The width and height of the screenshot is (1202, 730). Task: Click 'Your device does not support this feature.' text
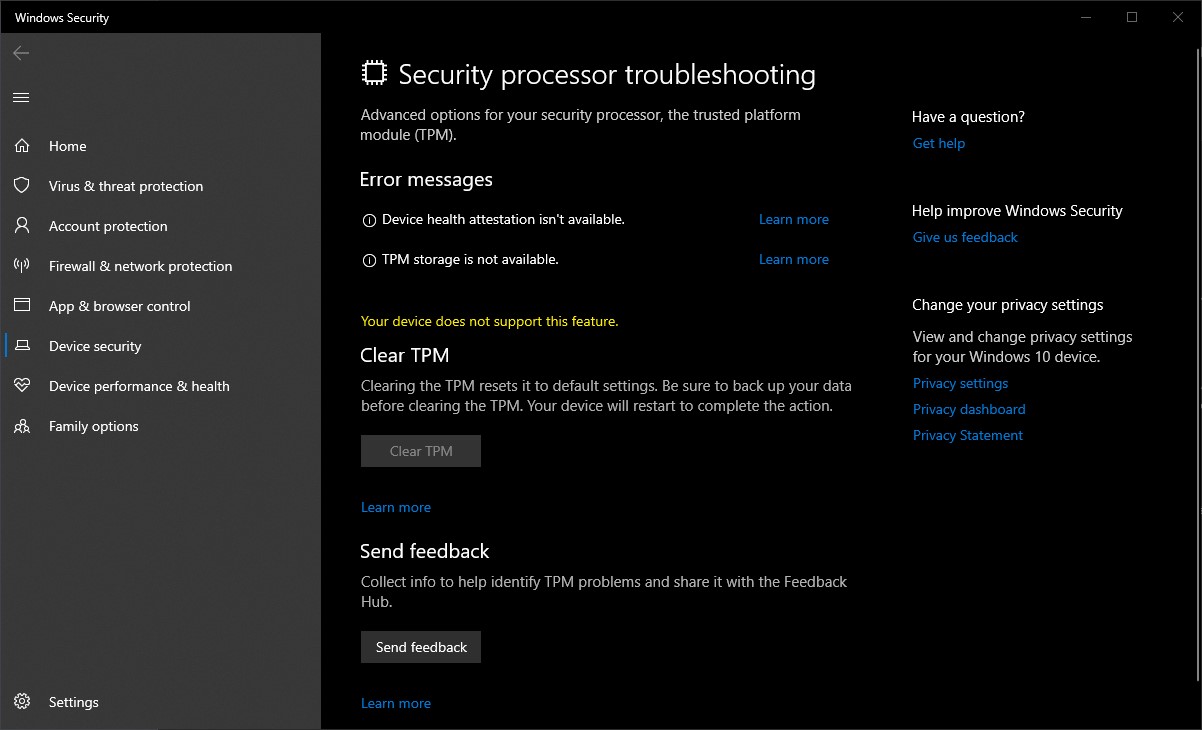pos(490,321)
